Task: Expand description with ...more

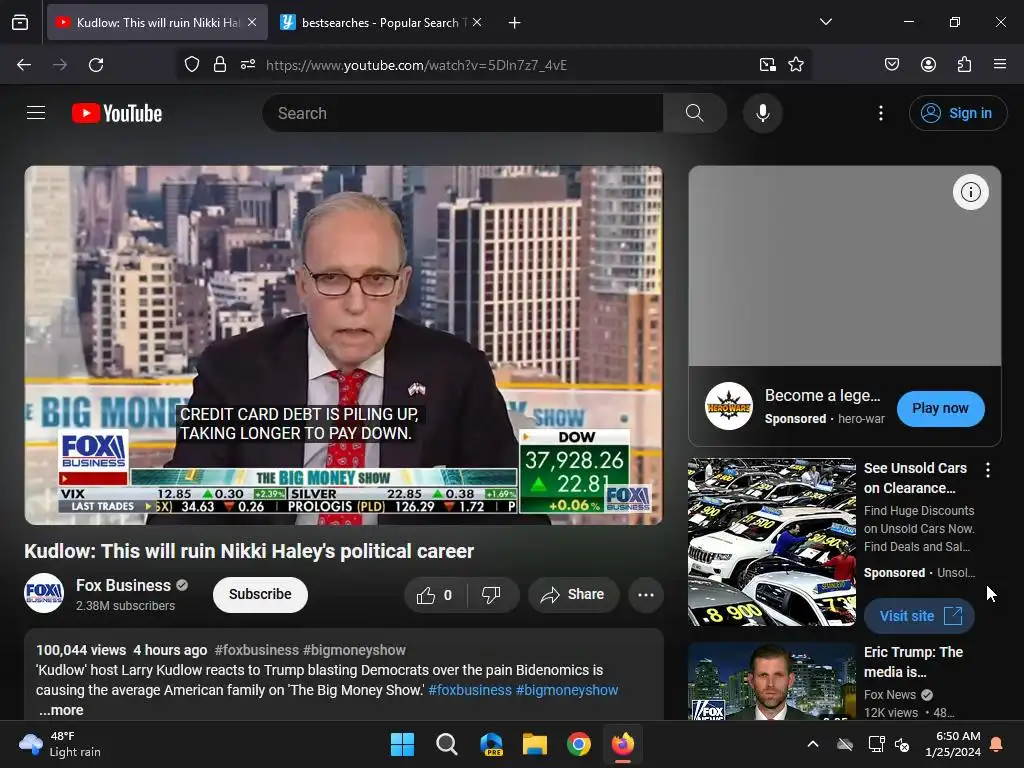Action: [x=61, y=710]
